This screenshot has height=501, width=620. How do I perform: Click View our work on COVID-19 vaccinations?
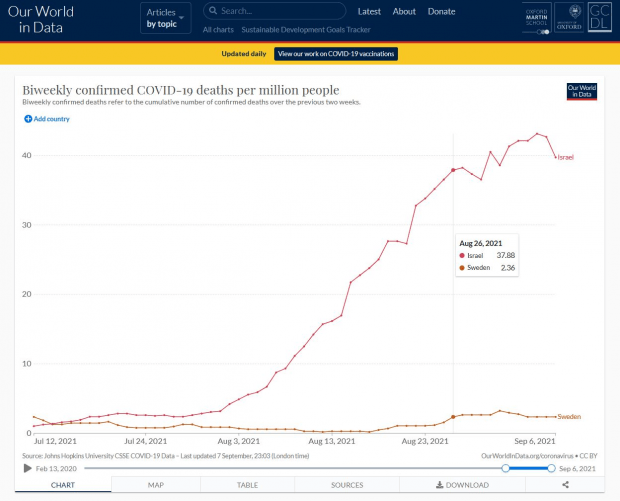pos(336,53)
